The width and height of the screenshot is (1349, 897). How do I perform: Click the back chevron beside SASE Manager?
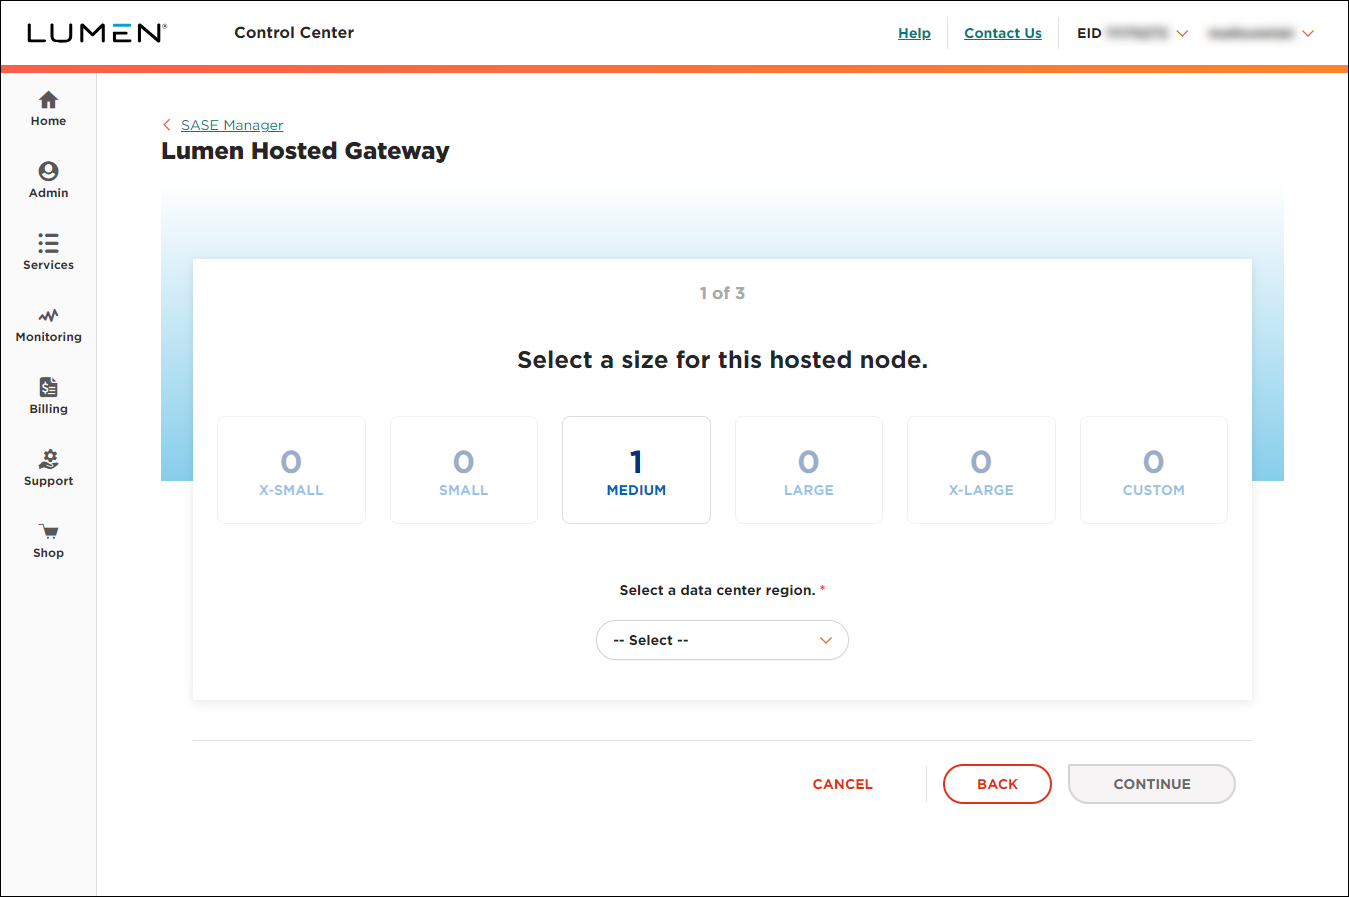(x=167, y=125)
